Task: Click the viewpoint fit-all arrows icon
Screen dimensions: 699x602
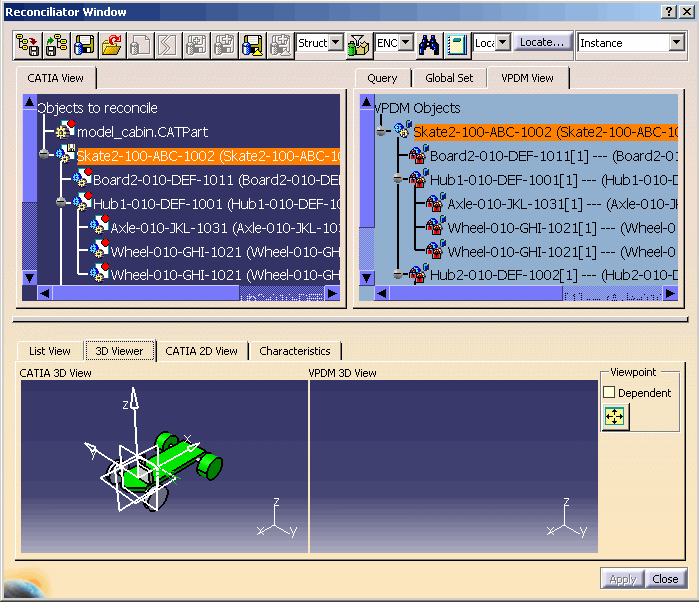Action: (x=615, y=417)
